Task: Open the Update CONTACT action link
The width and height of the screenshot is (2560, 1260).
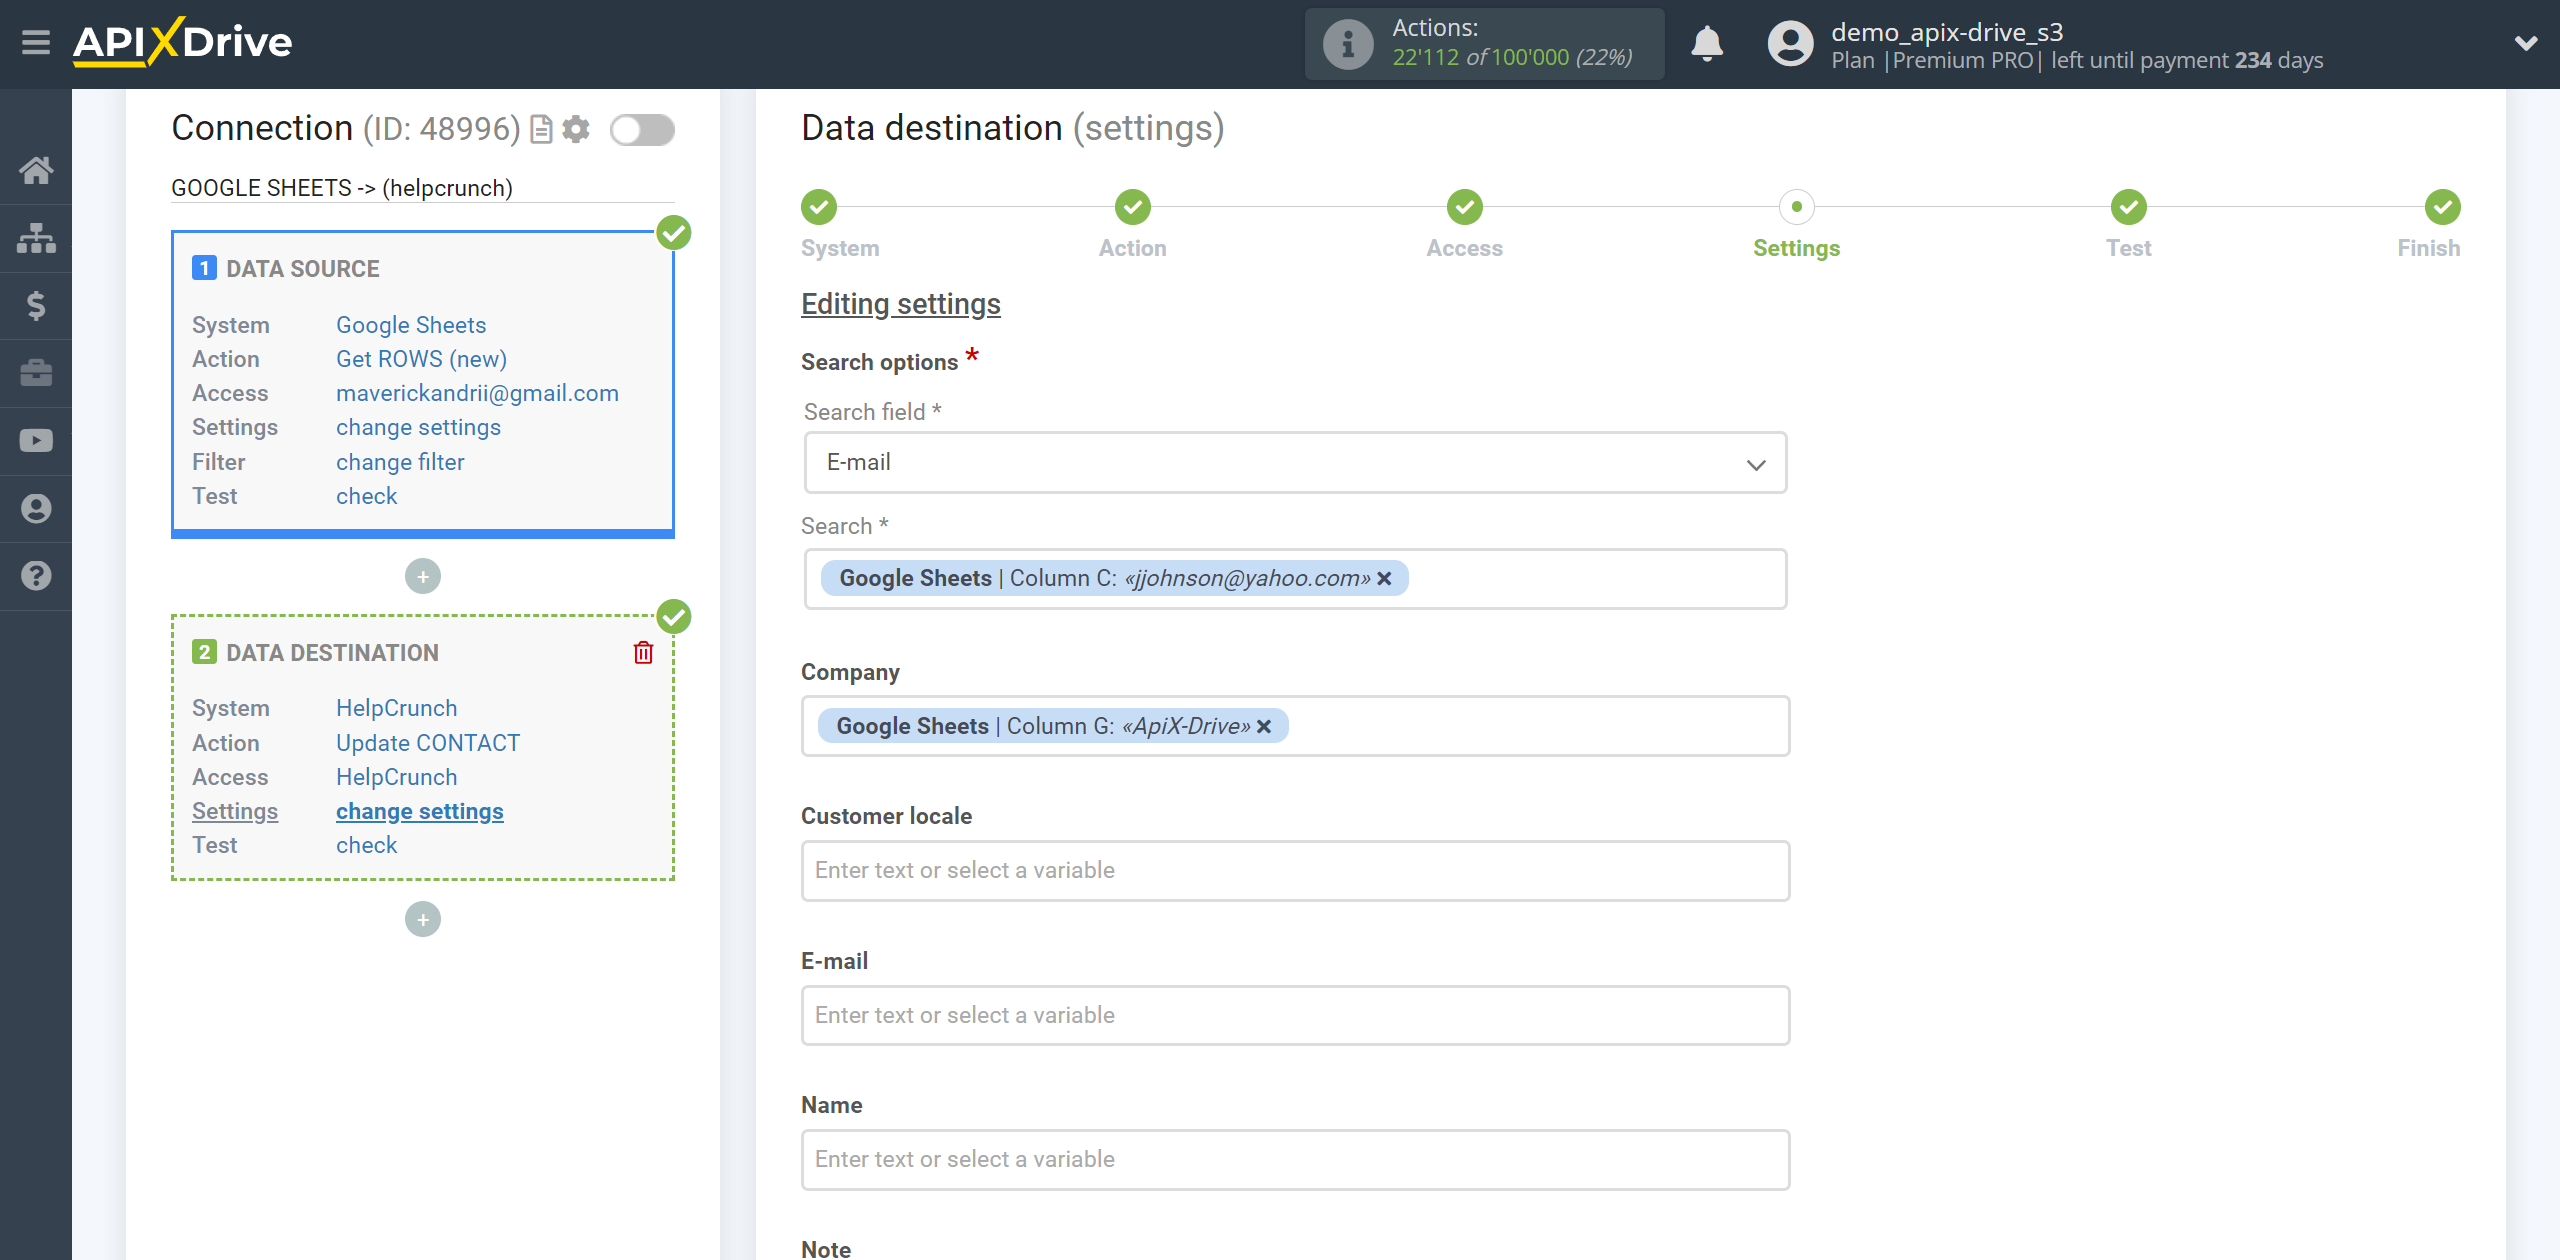Action: [428, 743]
